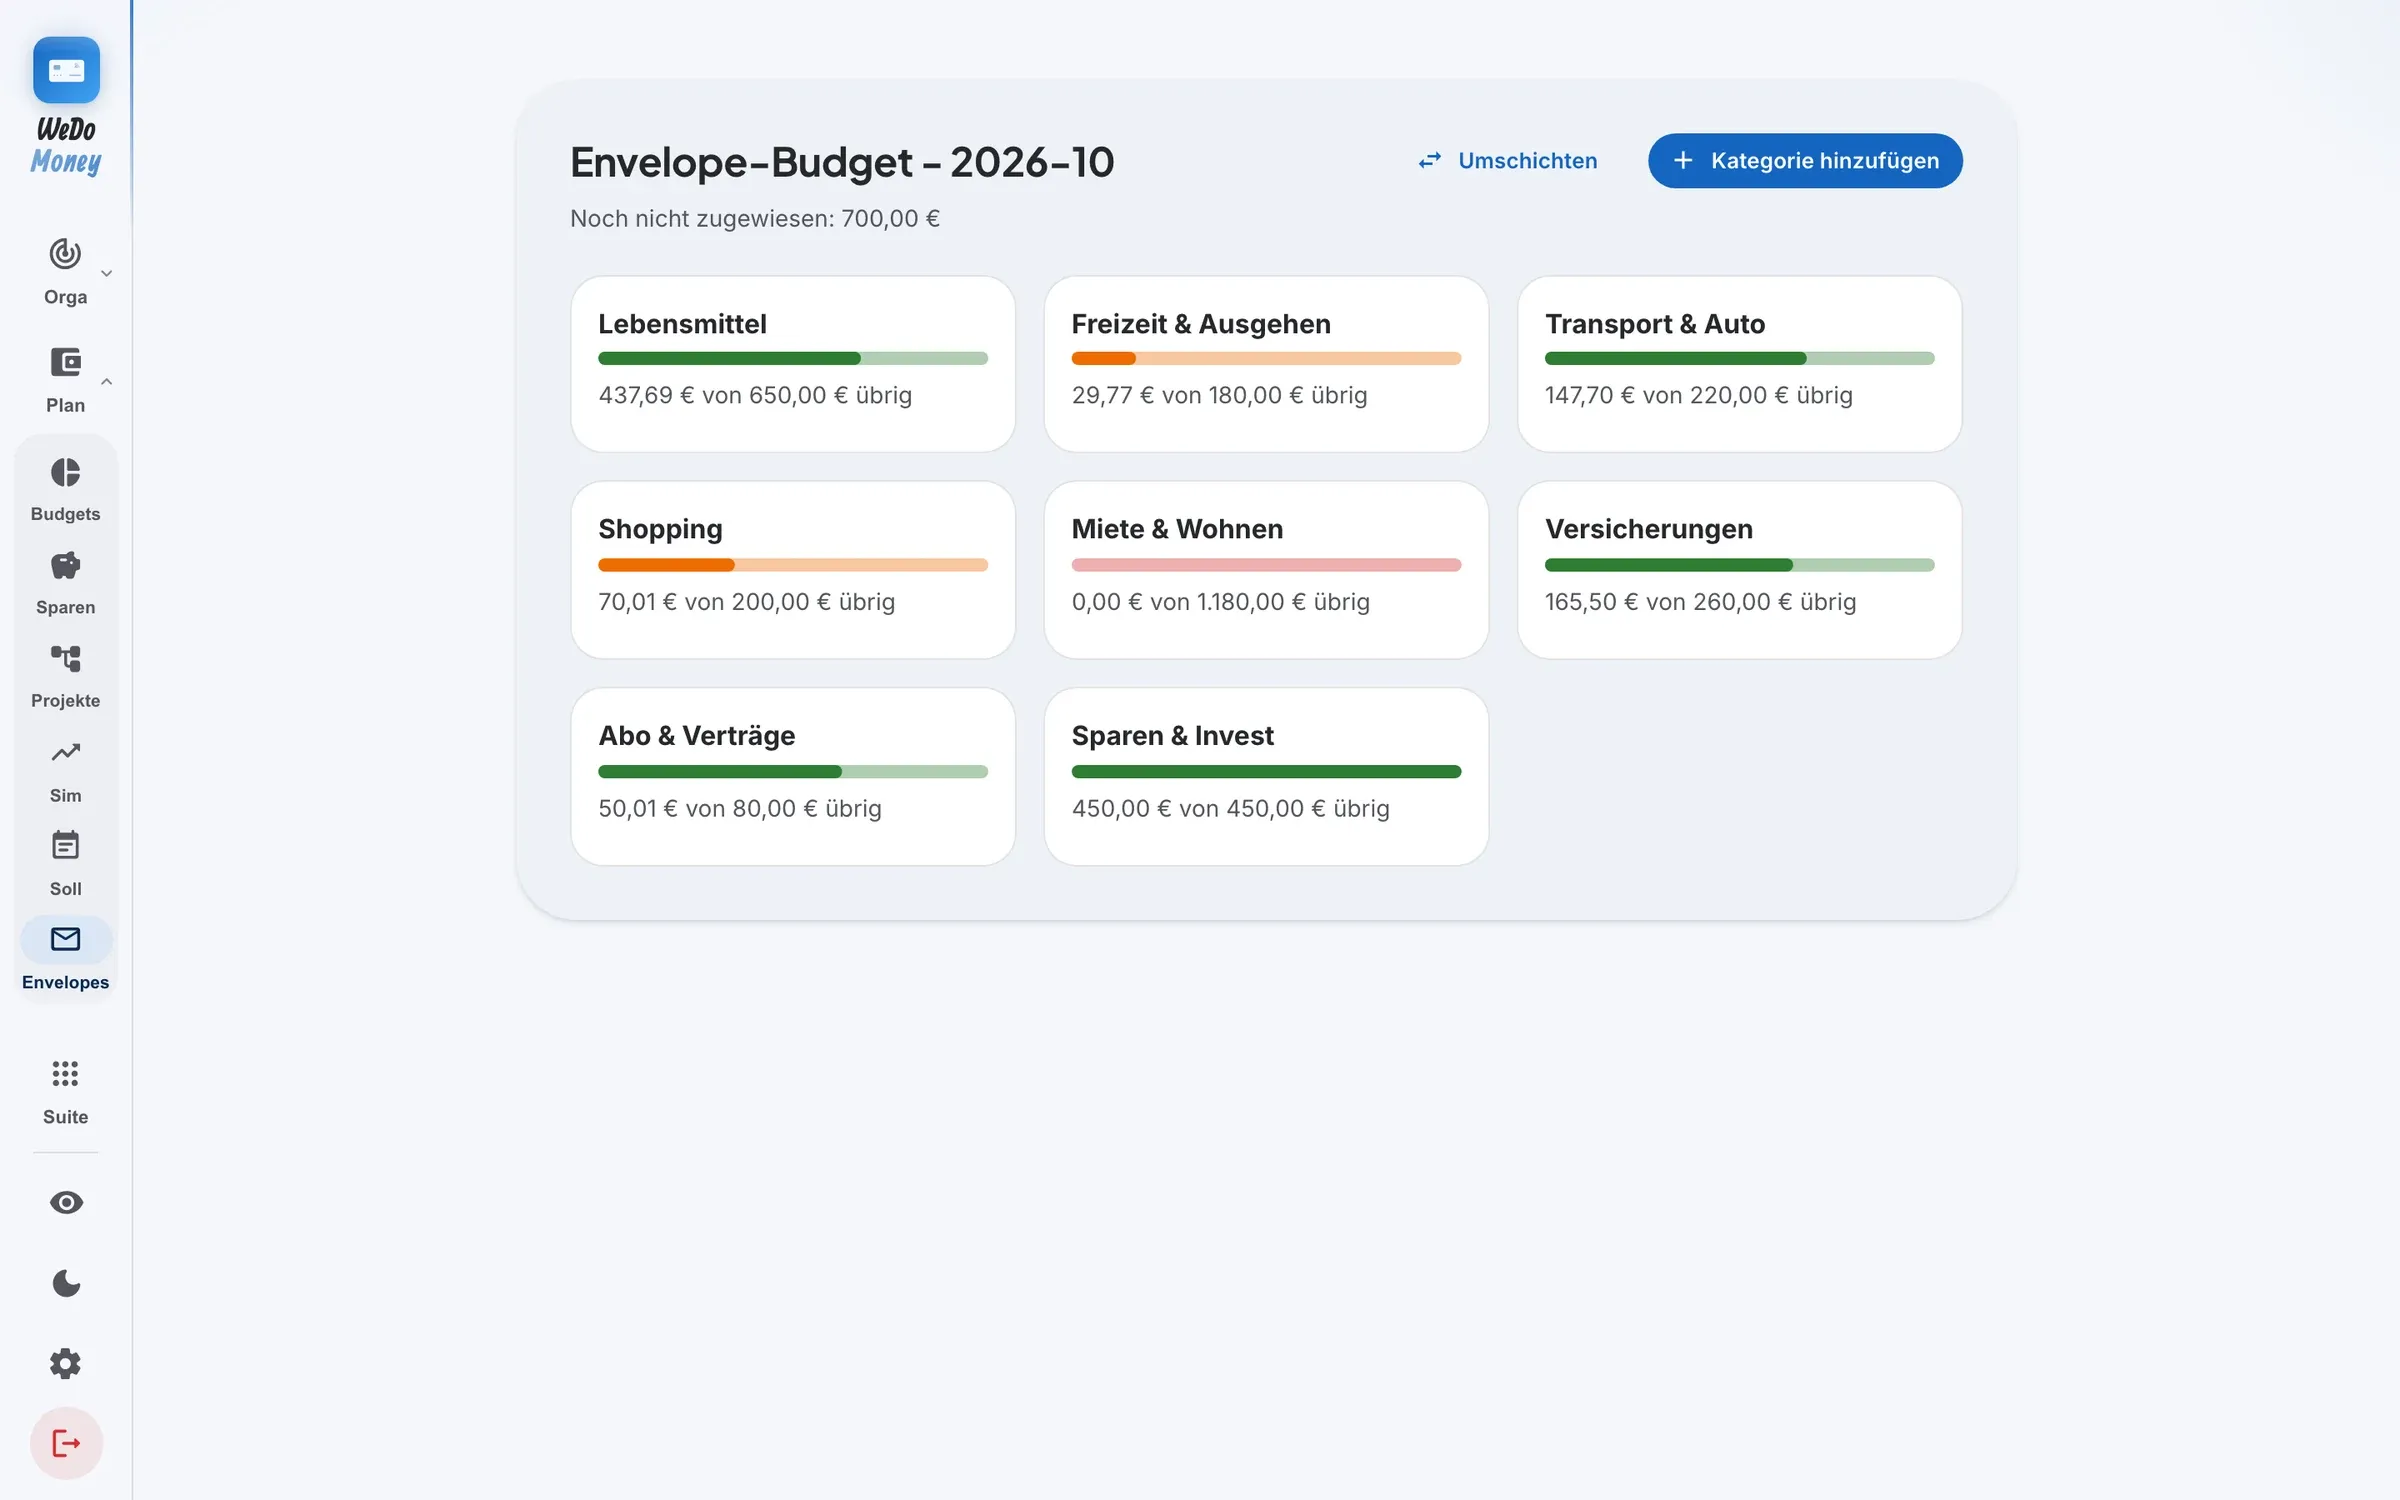Screen dimensions: 2400x1500
Task: Select the Suite menu label
Action: (65, 1117)
